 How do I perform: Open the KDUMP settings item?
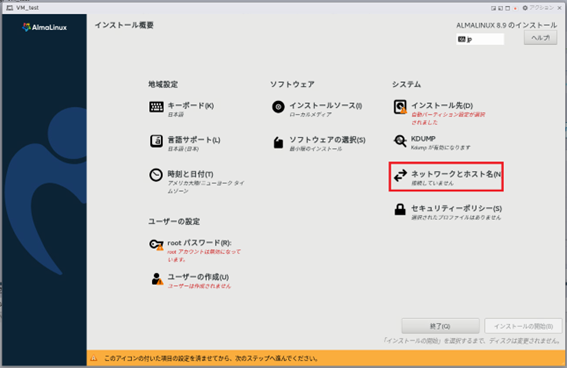(x=432, y=142)
